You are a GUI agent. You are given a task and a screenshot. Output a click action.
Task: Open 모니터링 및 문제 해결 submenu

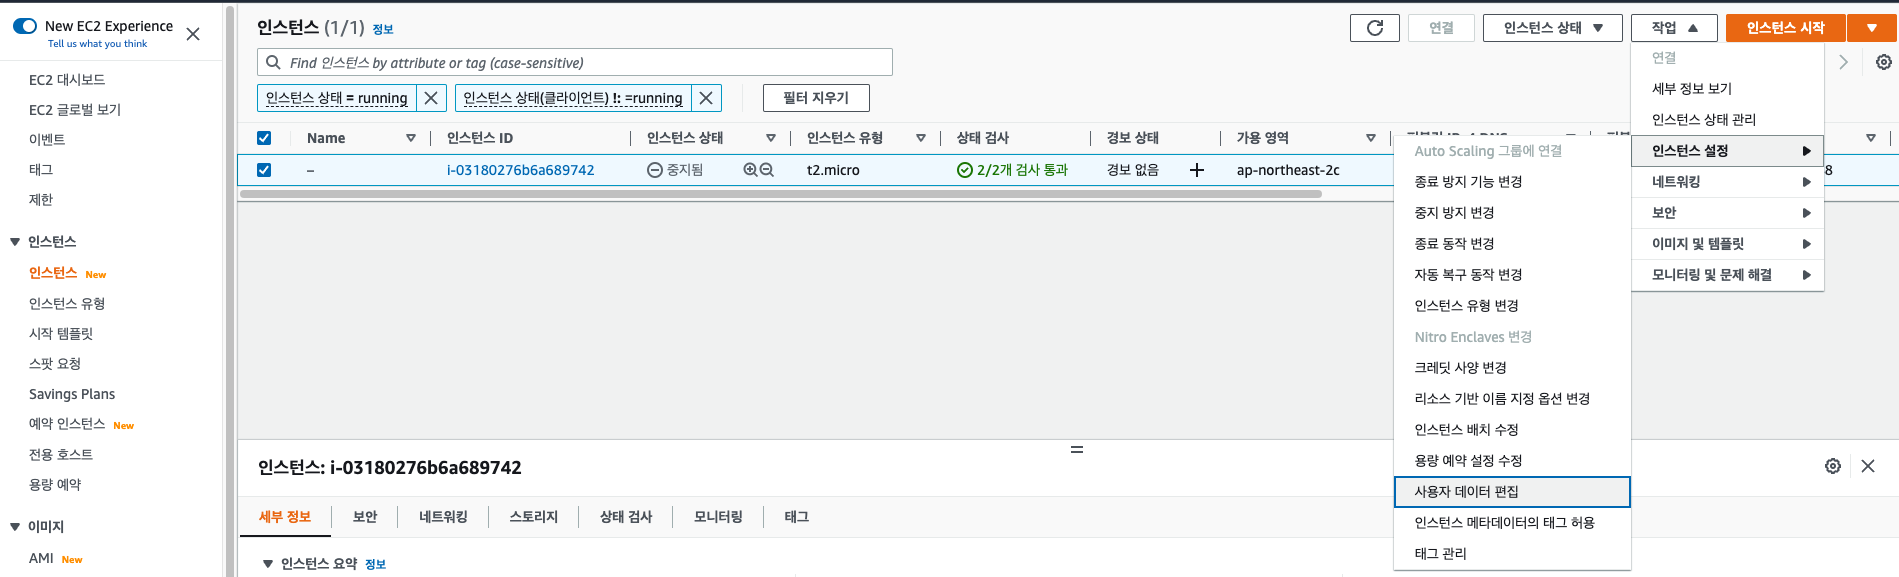1728,275
